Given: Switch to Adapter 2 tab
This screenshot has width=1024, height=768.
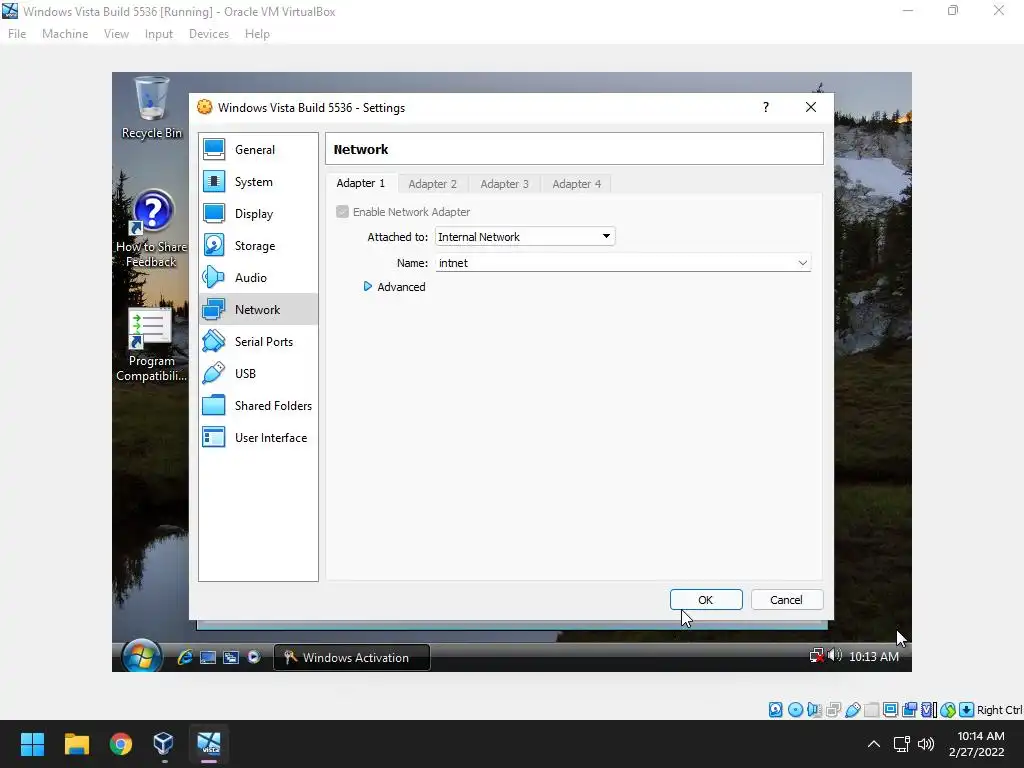Looking at the screenshot, I should tap(432, 184).
